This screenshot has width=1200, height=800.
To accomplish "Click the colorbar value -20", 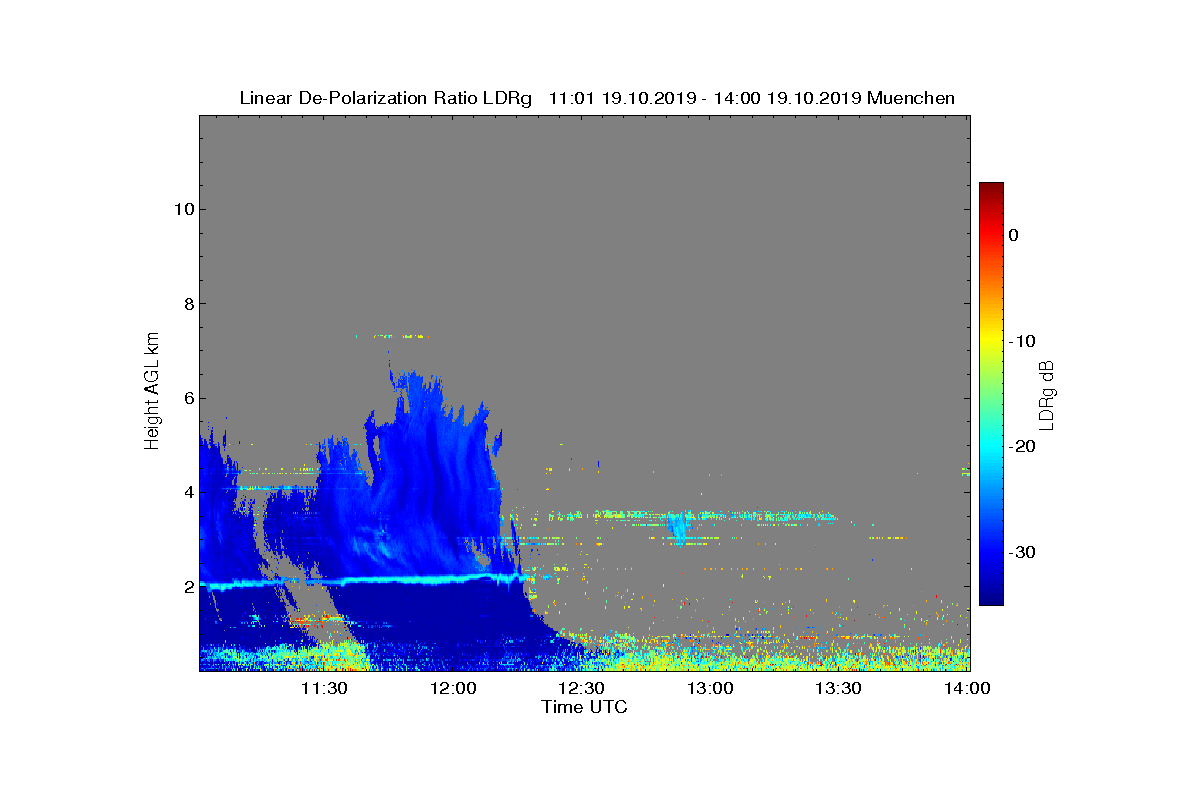I will (x=1021, y=446).
